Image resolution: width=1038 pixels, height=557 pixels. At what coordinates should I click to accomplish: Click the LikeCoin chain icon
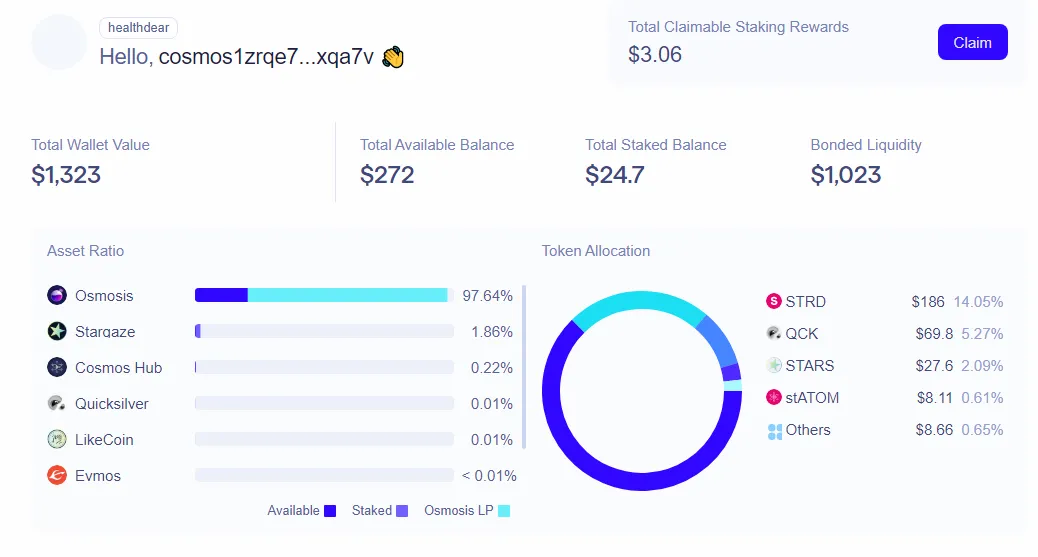coord(57,439)
